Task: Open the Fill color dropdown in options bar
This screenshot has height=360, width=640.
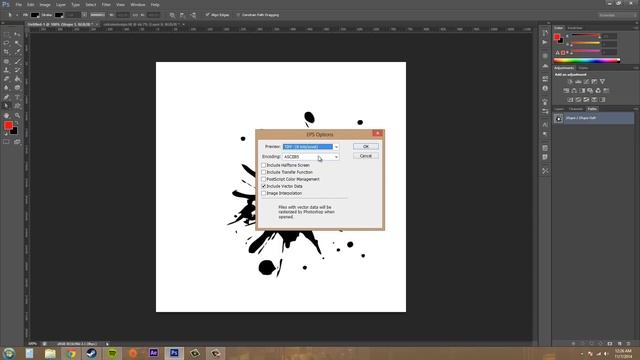Action: (36, 15)
